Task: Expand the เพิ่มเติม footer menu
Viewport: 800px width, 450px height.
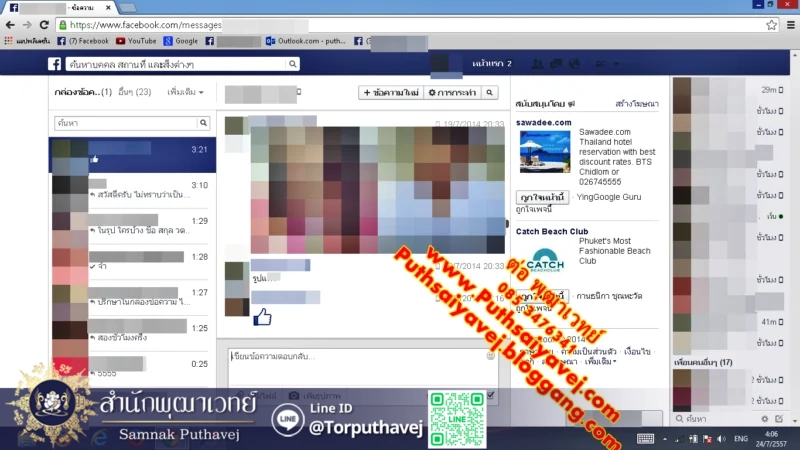Action: click(599, 361)
